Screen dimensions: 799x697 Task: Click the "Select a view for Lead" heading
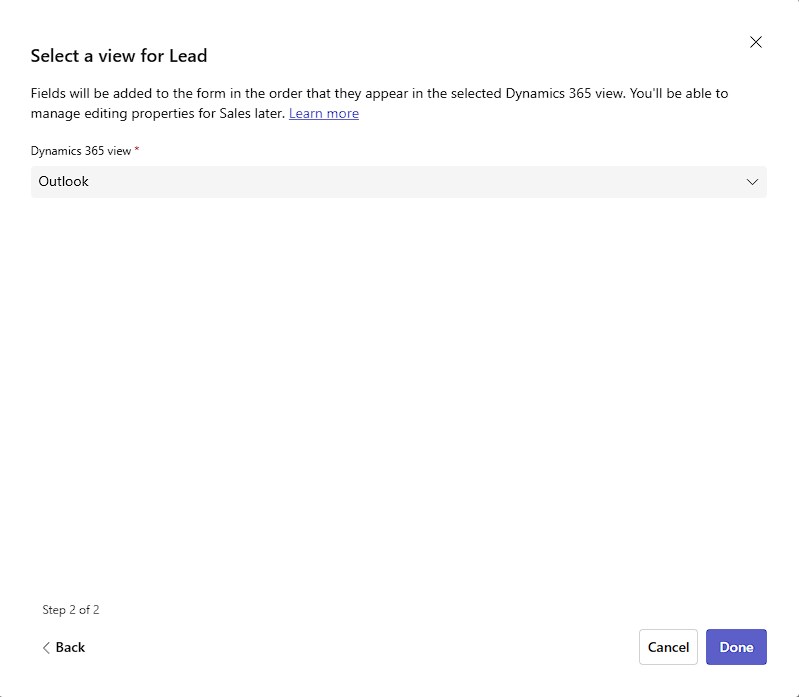click(119, 56)
